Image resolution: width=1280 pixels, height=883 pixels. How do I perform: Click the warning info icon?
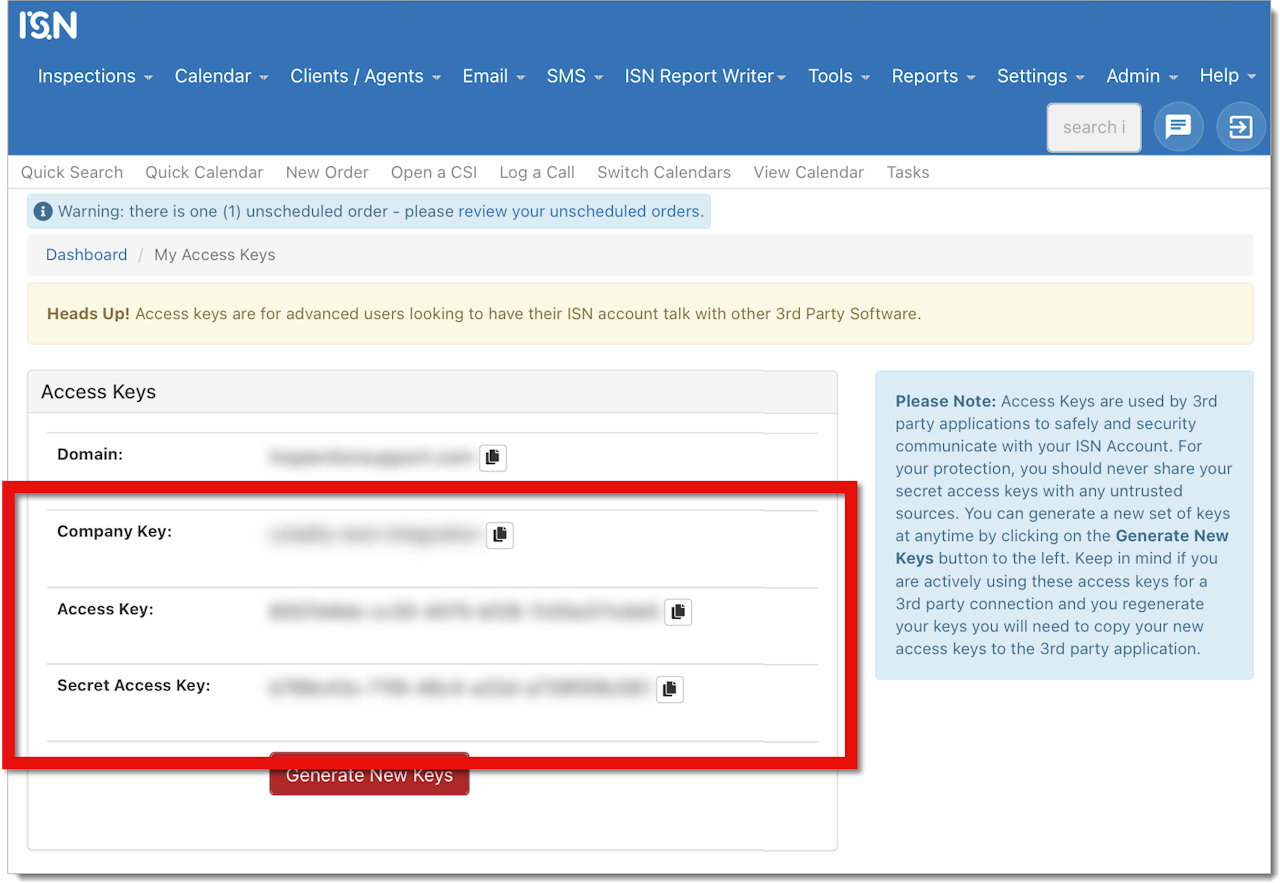pos(43,212)
